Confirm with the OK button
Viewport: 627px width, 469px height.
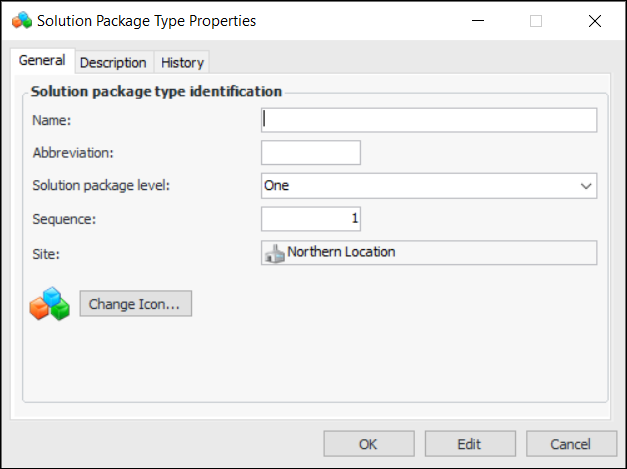(368, 444)
